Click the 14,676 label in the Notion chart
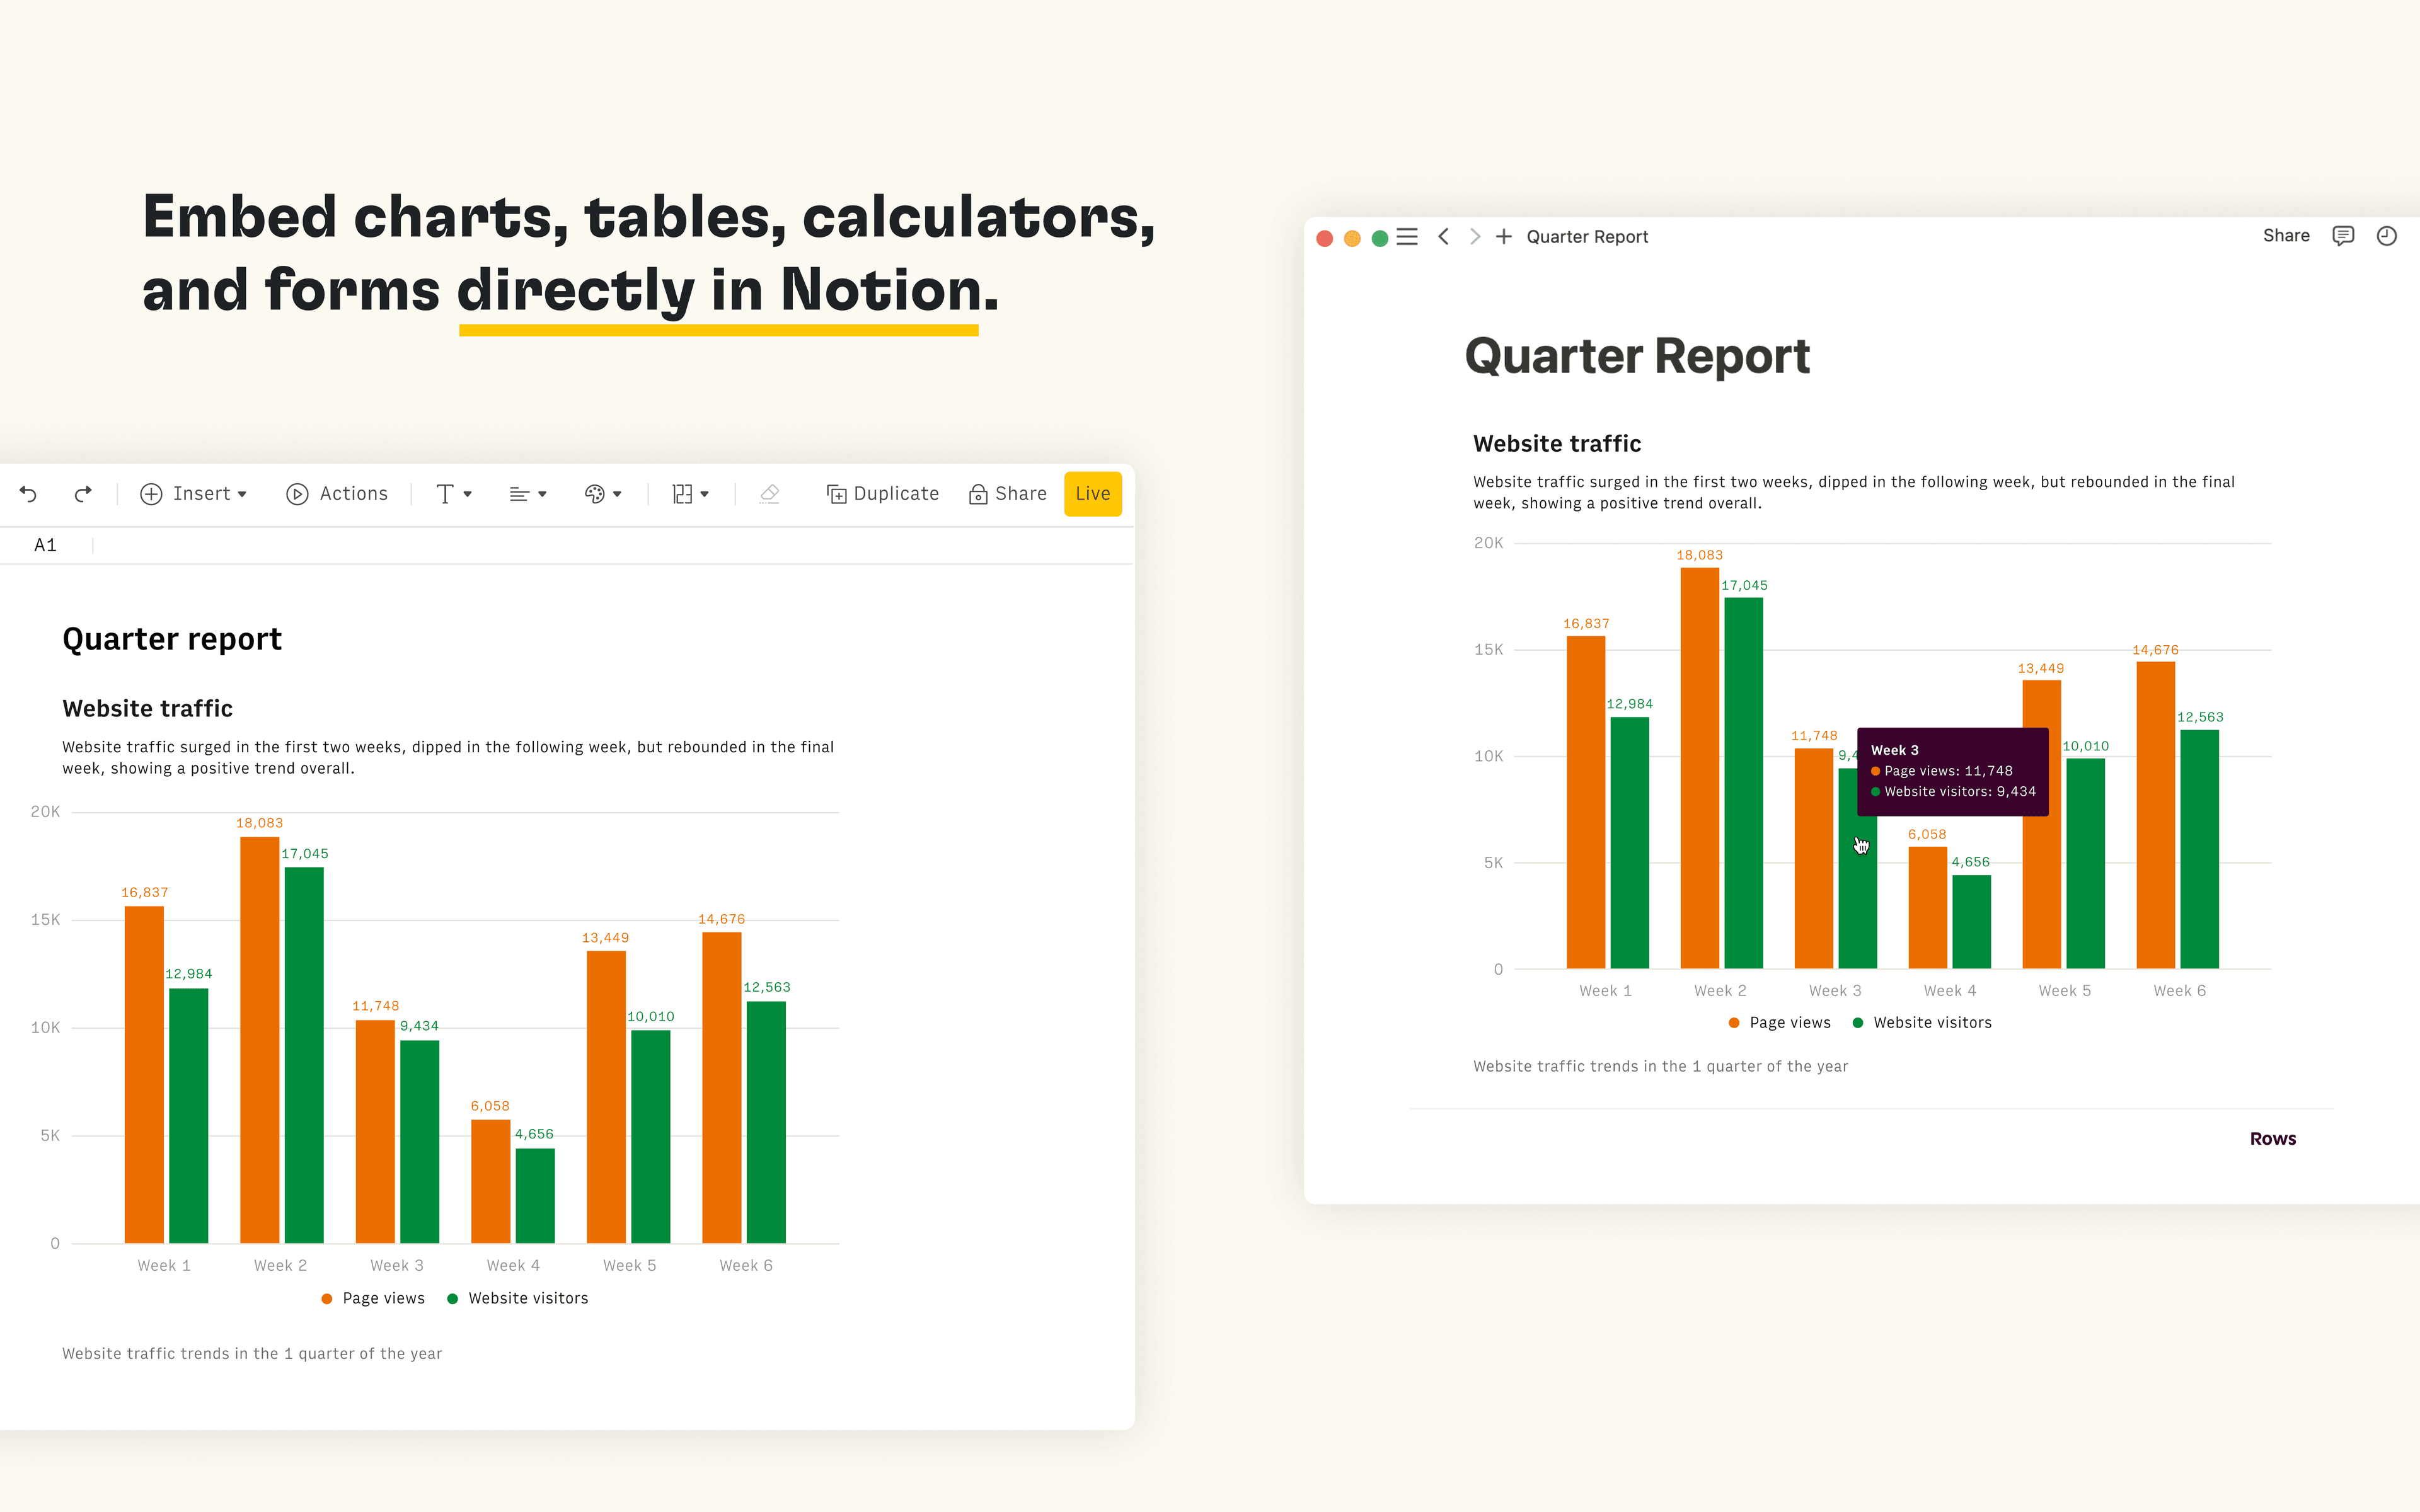Image resolution: width=2420 pixels, height=1512 pixels. tap(2155, 650)
